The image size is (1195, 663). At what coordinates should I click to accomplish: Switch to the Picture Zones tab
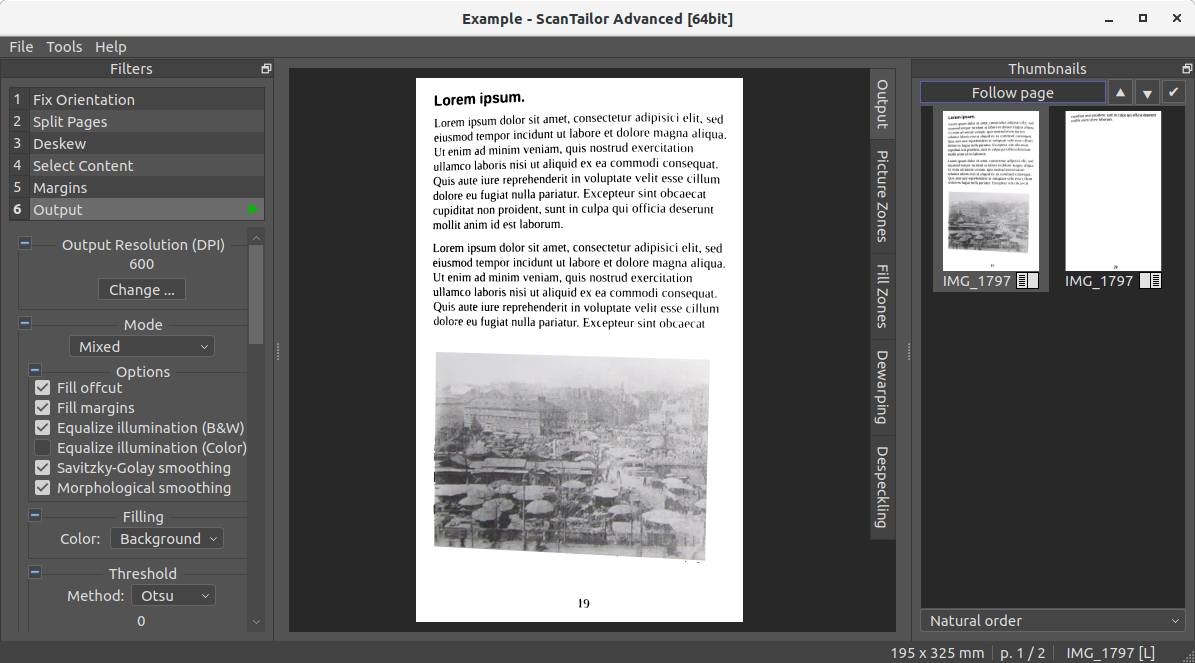[883, 197]
